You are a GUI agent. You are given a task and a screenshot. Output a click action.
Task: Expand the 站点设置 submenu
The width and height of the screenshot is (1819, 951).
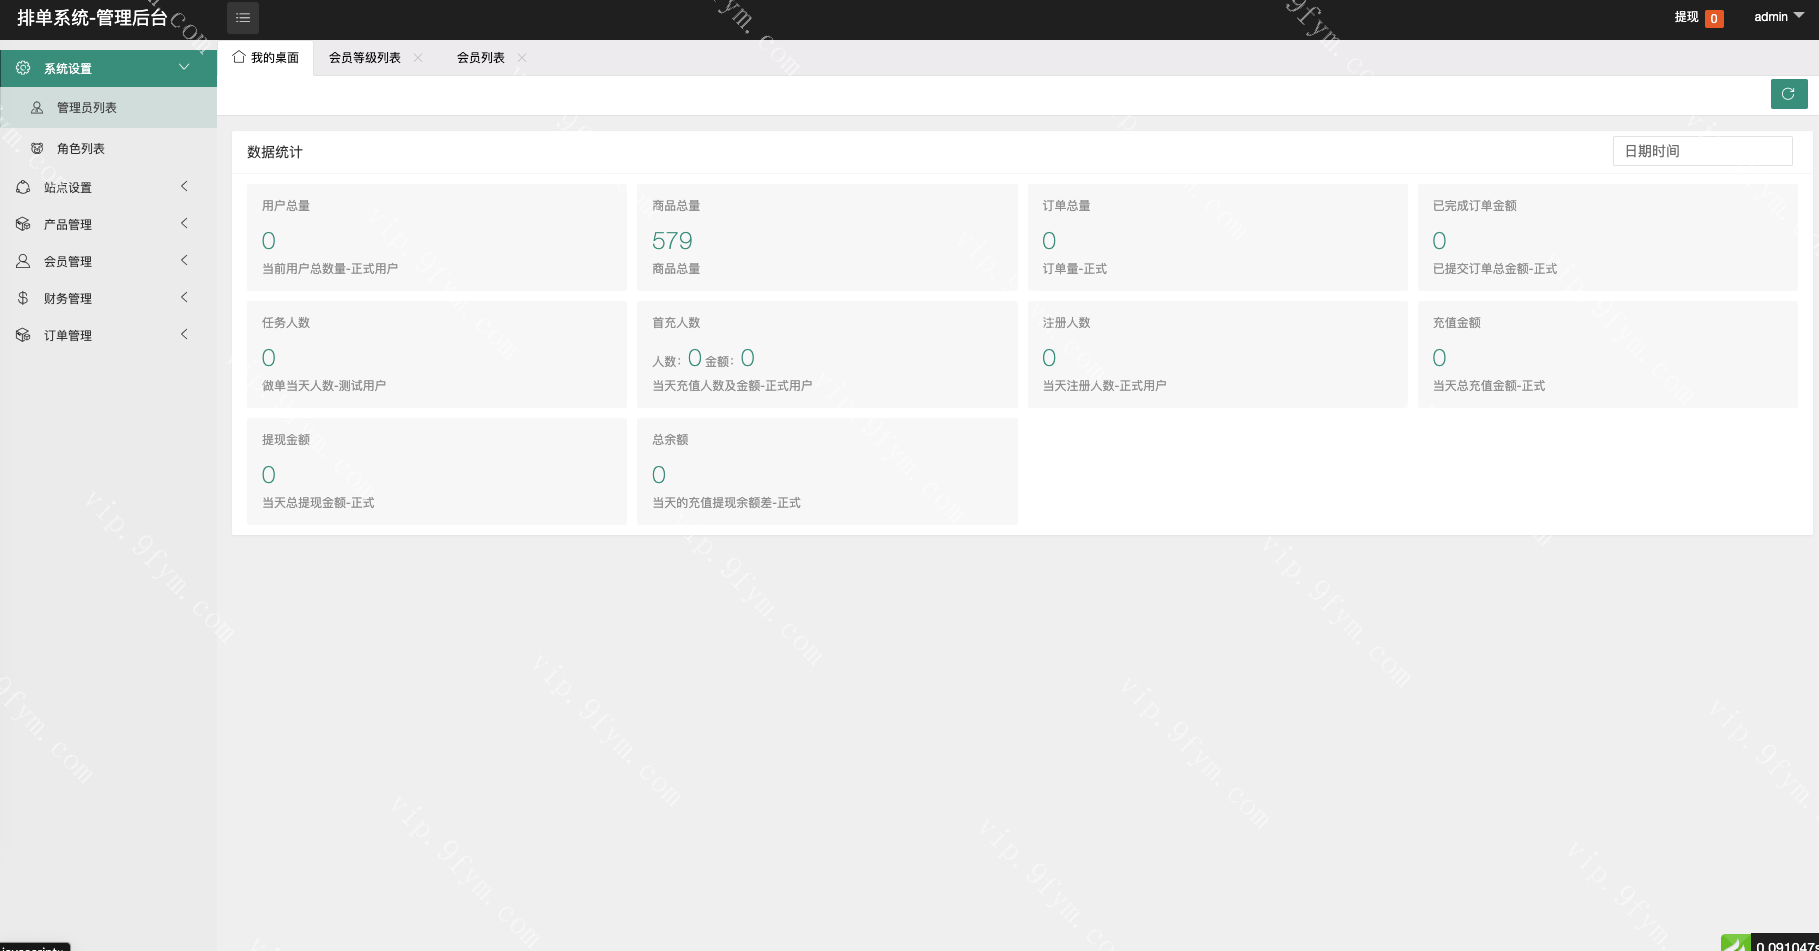(x=184, y=187)
